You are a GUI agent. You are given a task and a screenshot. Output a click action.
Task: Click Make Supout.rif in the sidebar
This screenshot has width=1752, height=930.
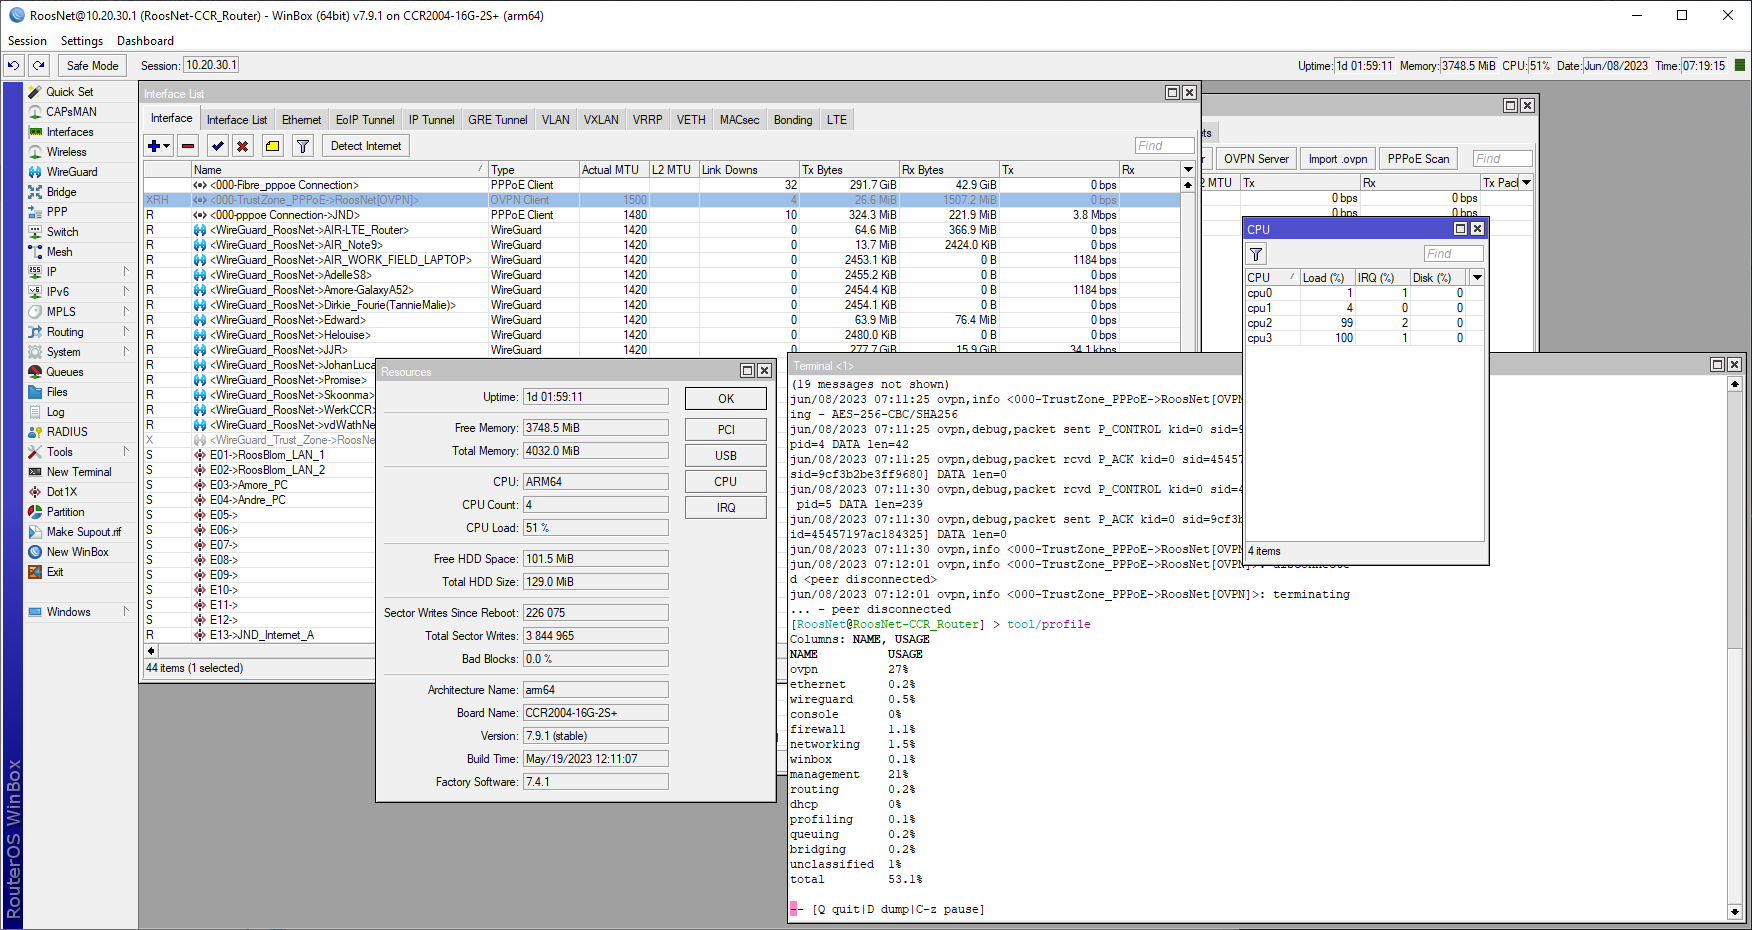pos(84,531)
